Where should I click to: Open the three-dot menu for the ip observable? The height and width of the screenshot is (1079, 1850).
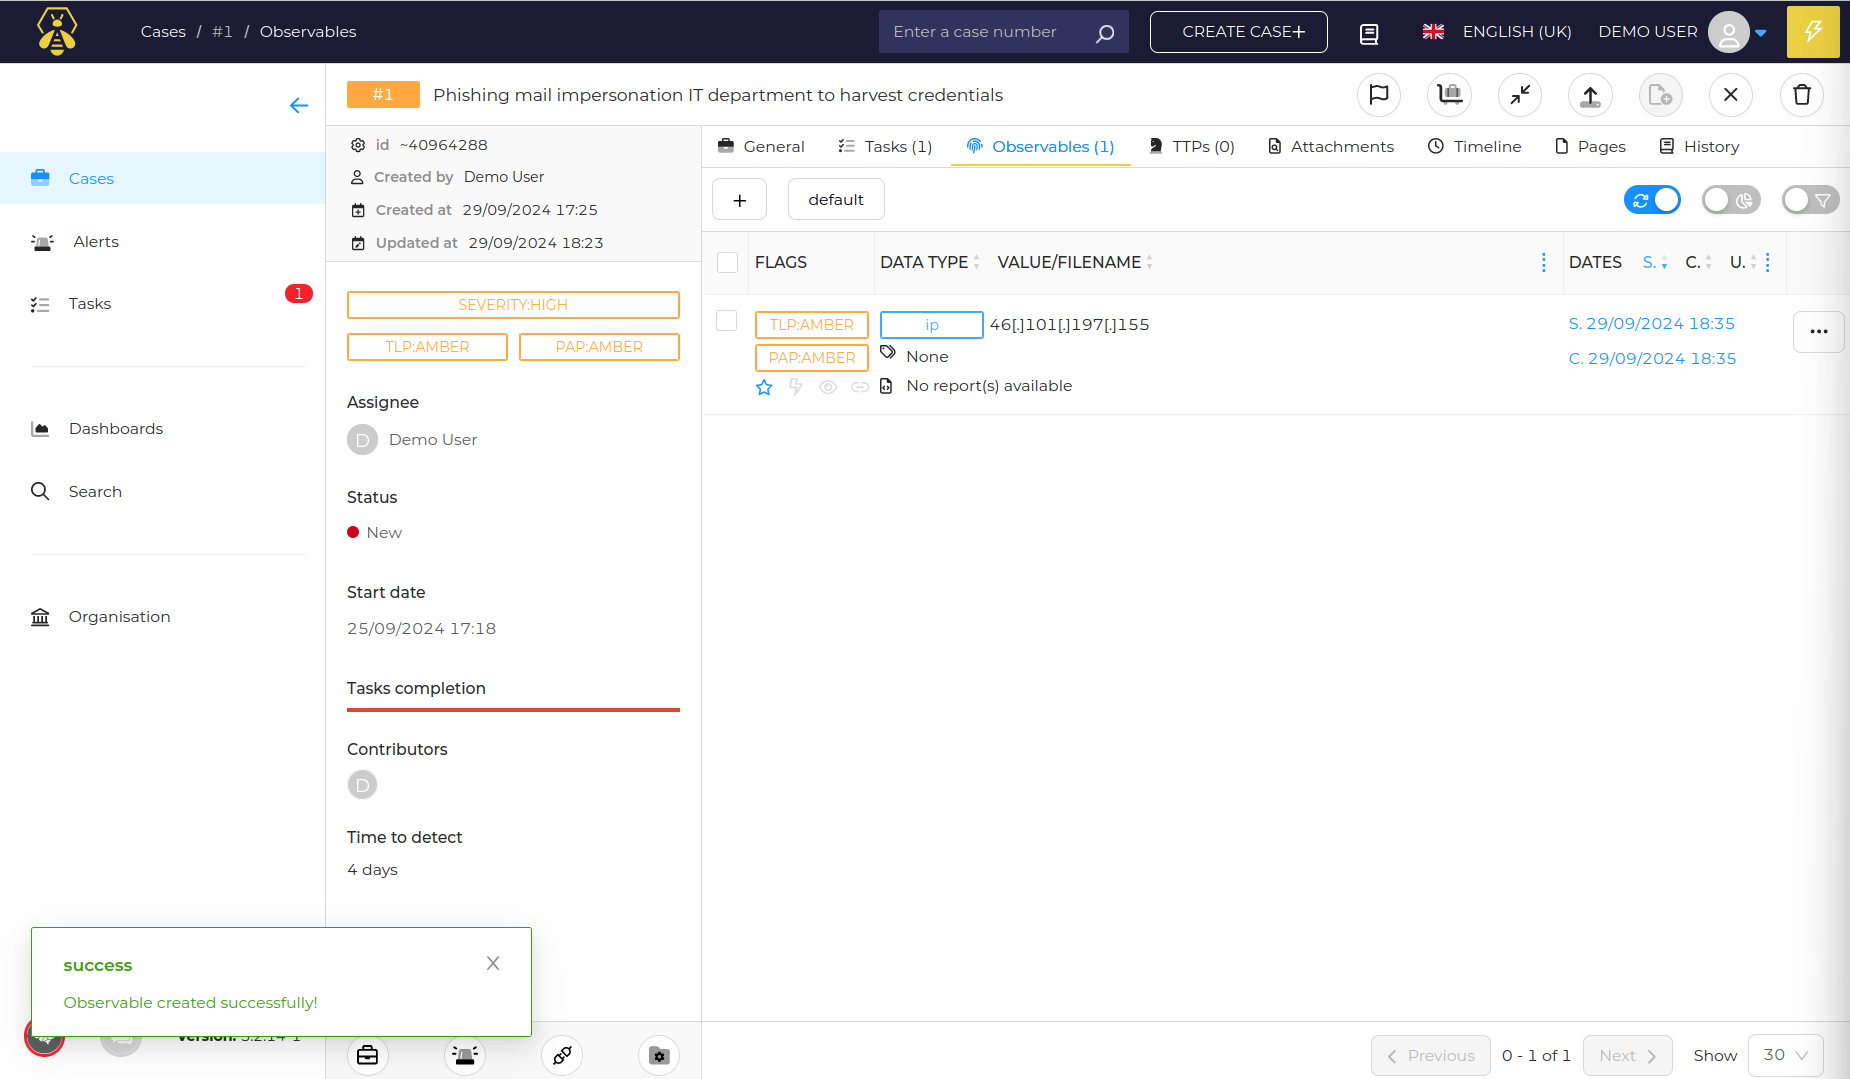coord(1819,332)
